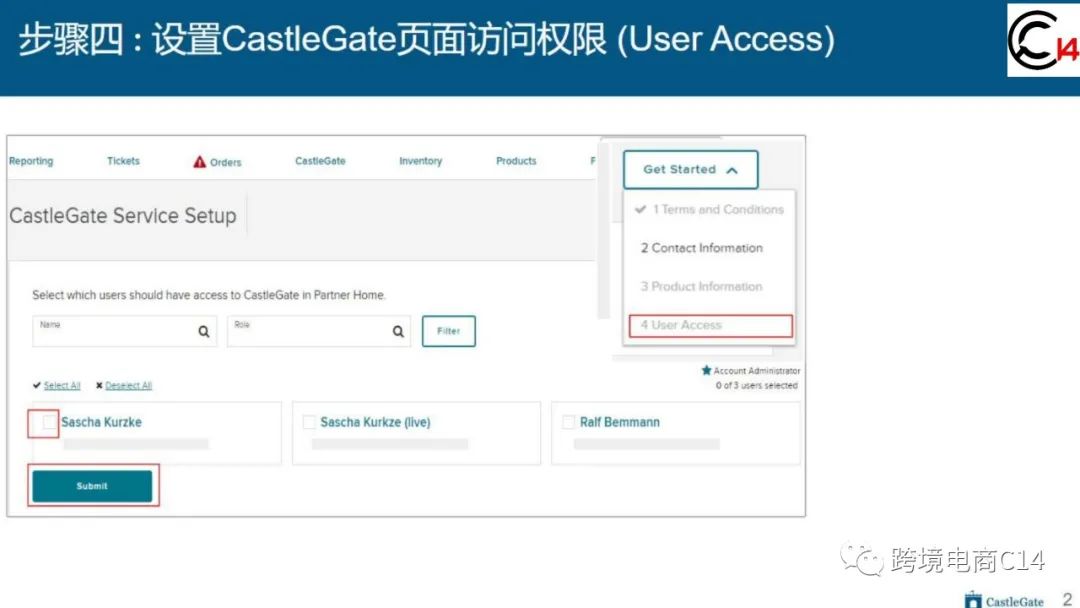Click the Role field magnifier icon
This screenshot has height=608, width=1080.
(398, 332)
